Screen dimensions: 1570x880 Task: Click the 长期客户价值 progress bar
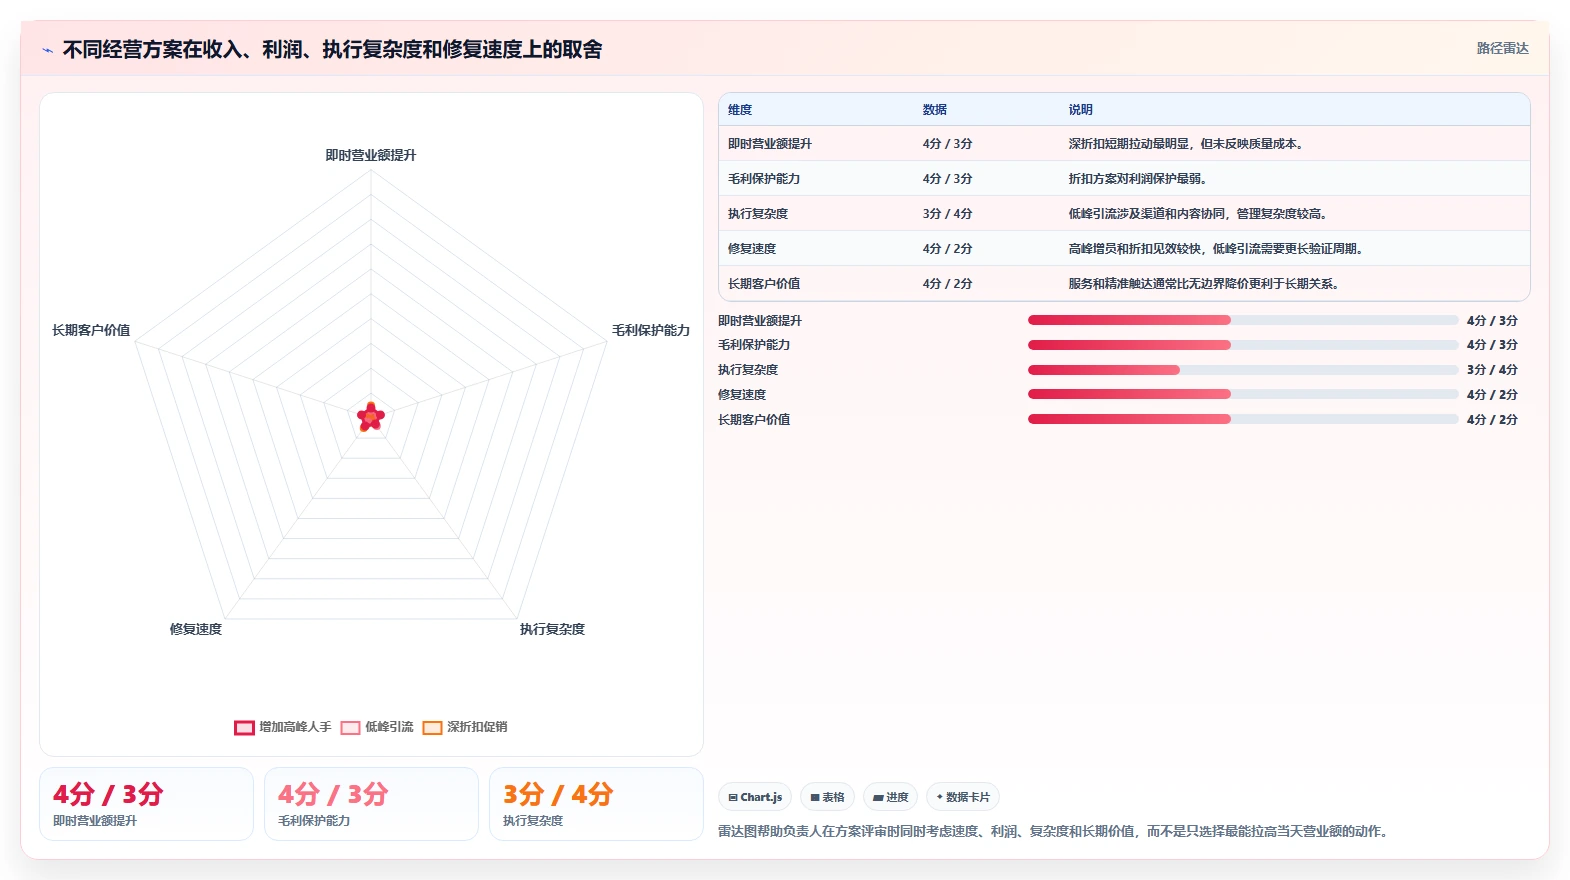[x=1243, y=419]
